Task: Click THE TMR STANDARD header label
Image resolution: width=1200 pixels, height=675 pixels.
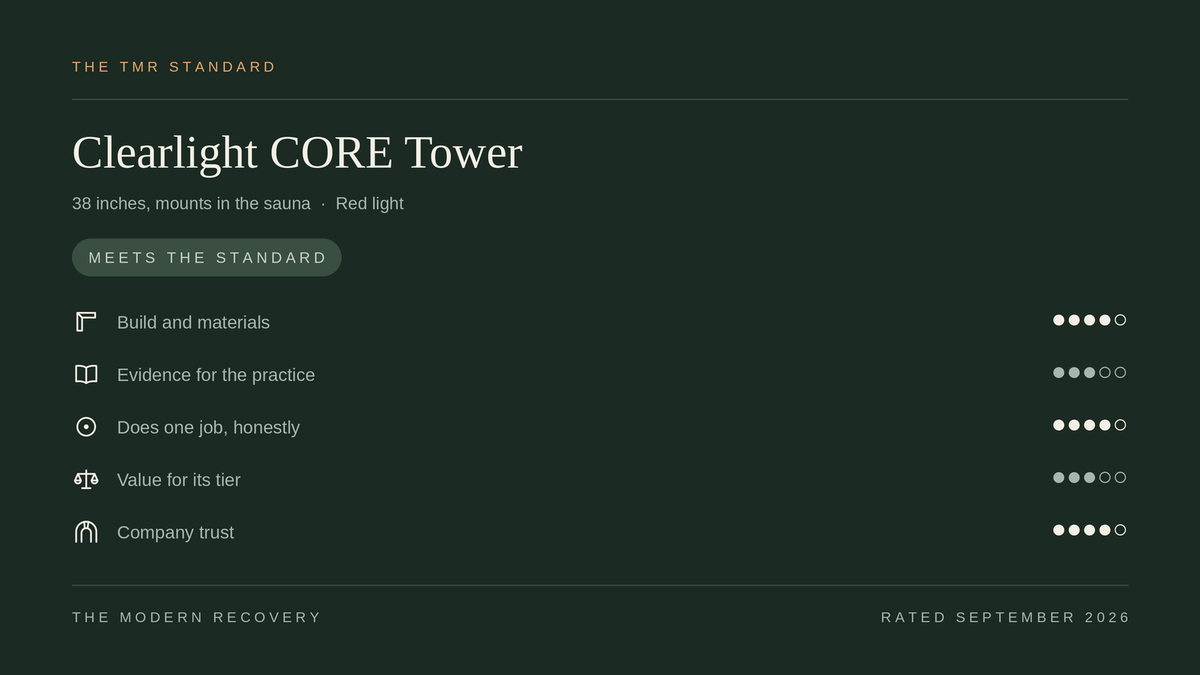Action: click(174, 67)
